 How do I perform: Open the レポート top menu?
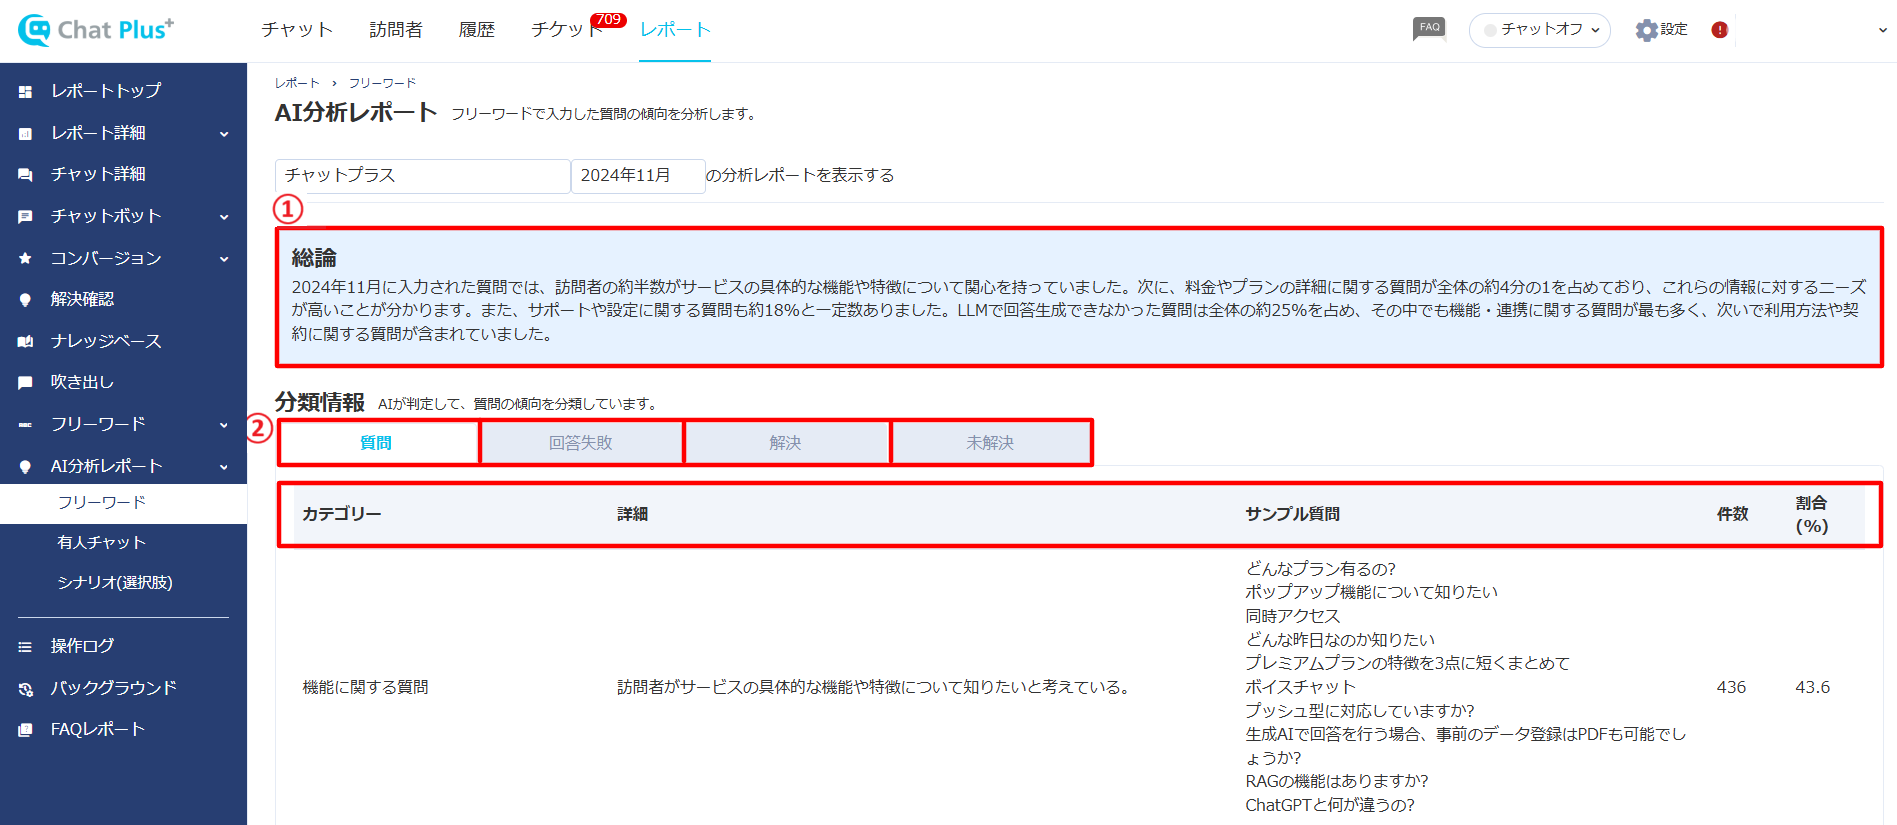675,30
